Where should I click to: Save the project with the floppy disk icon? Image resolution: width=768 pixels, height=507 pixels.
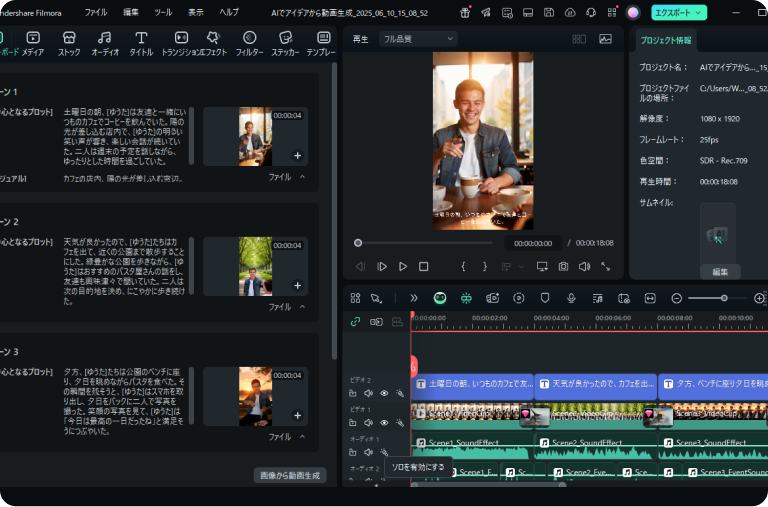pos(549,13)
